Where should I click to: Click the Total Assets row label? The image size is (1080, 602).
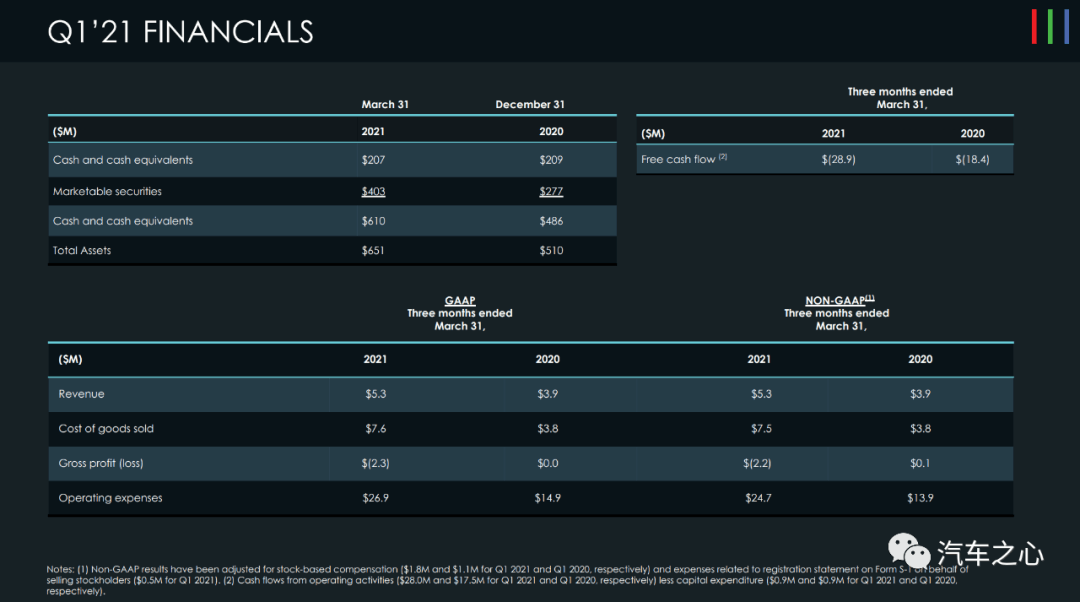click(x=82, y=251)
